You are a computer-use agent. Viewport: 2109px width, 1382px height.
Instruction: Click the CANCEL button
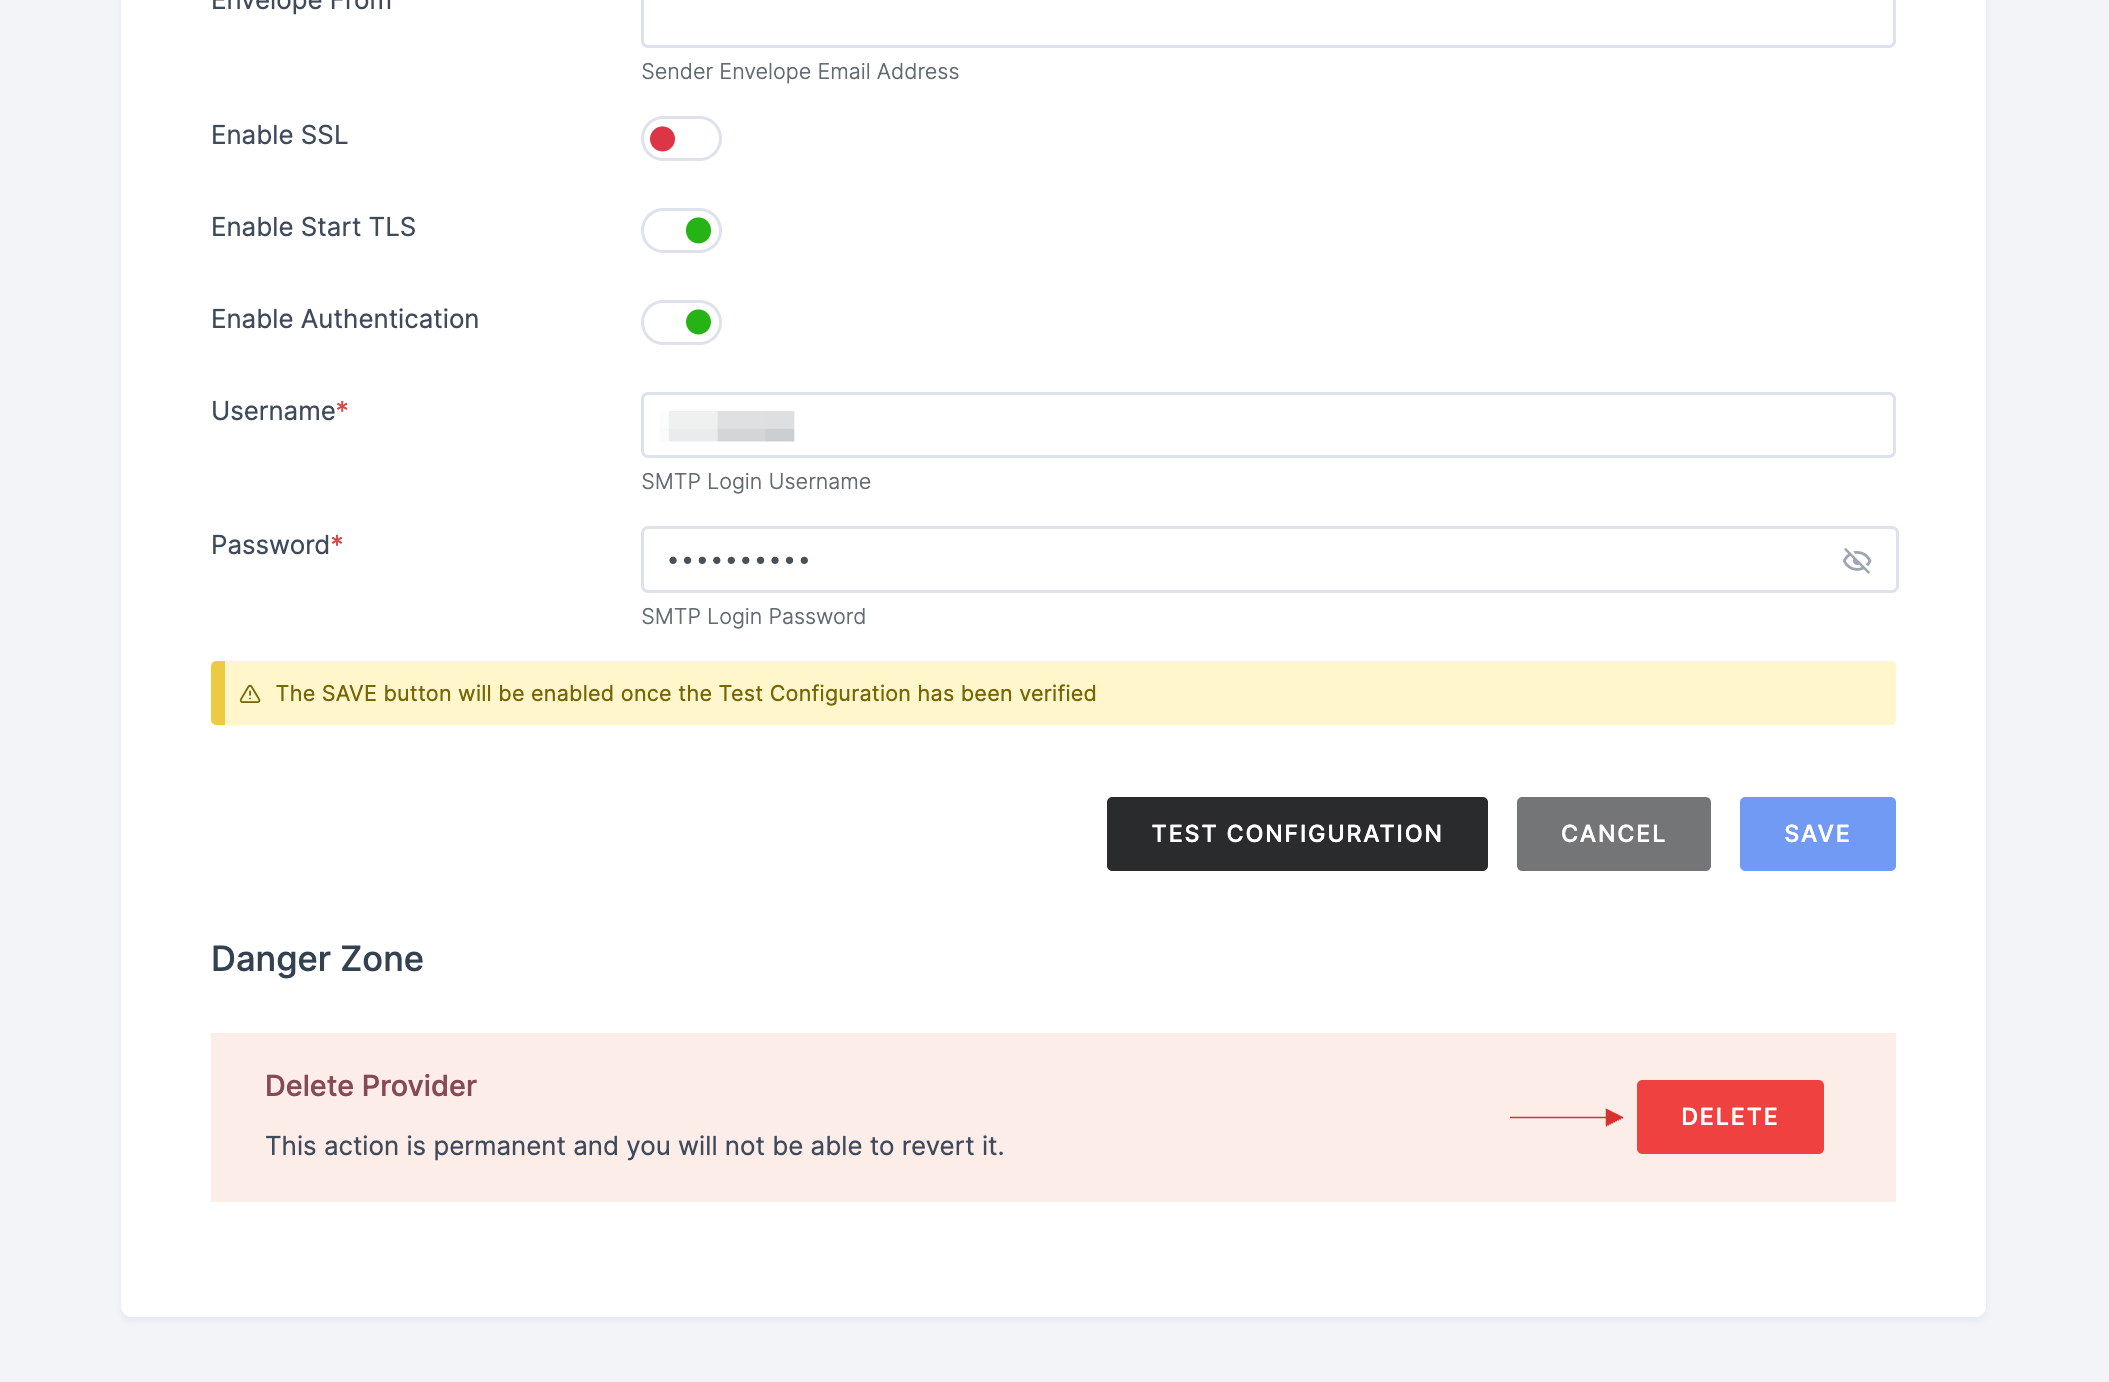(x=1613, y=834)
